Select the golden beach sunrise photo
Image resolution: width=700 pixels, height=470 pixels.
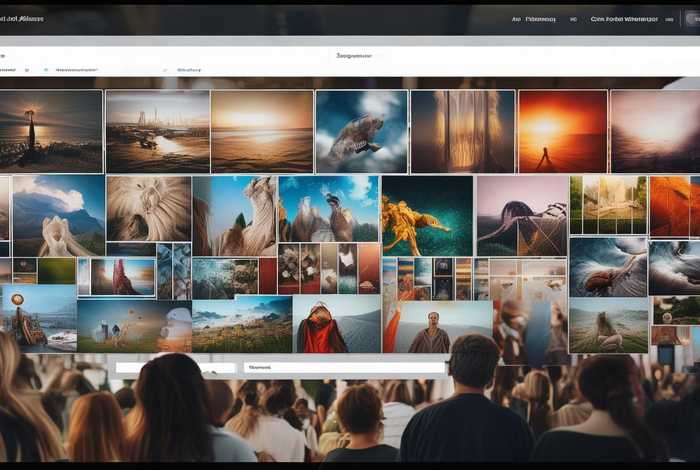(262, 131)
